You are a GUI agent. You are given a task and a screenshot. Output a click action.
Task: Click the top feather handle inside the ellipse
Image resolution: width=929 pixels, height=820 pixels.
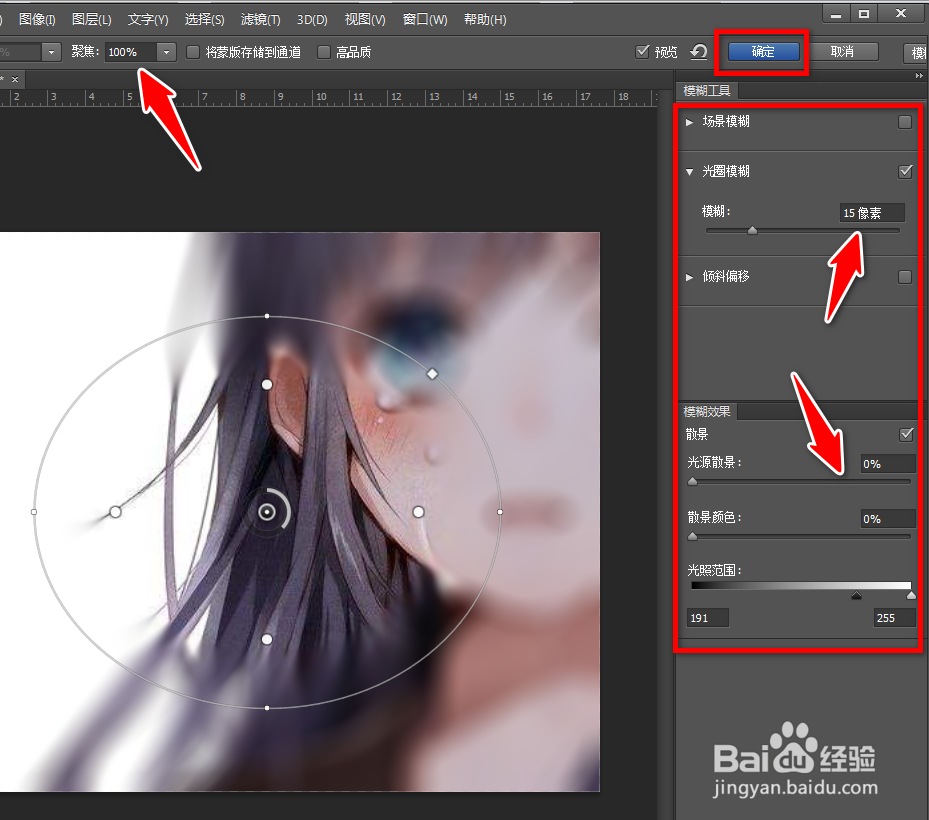coord(267,385)
